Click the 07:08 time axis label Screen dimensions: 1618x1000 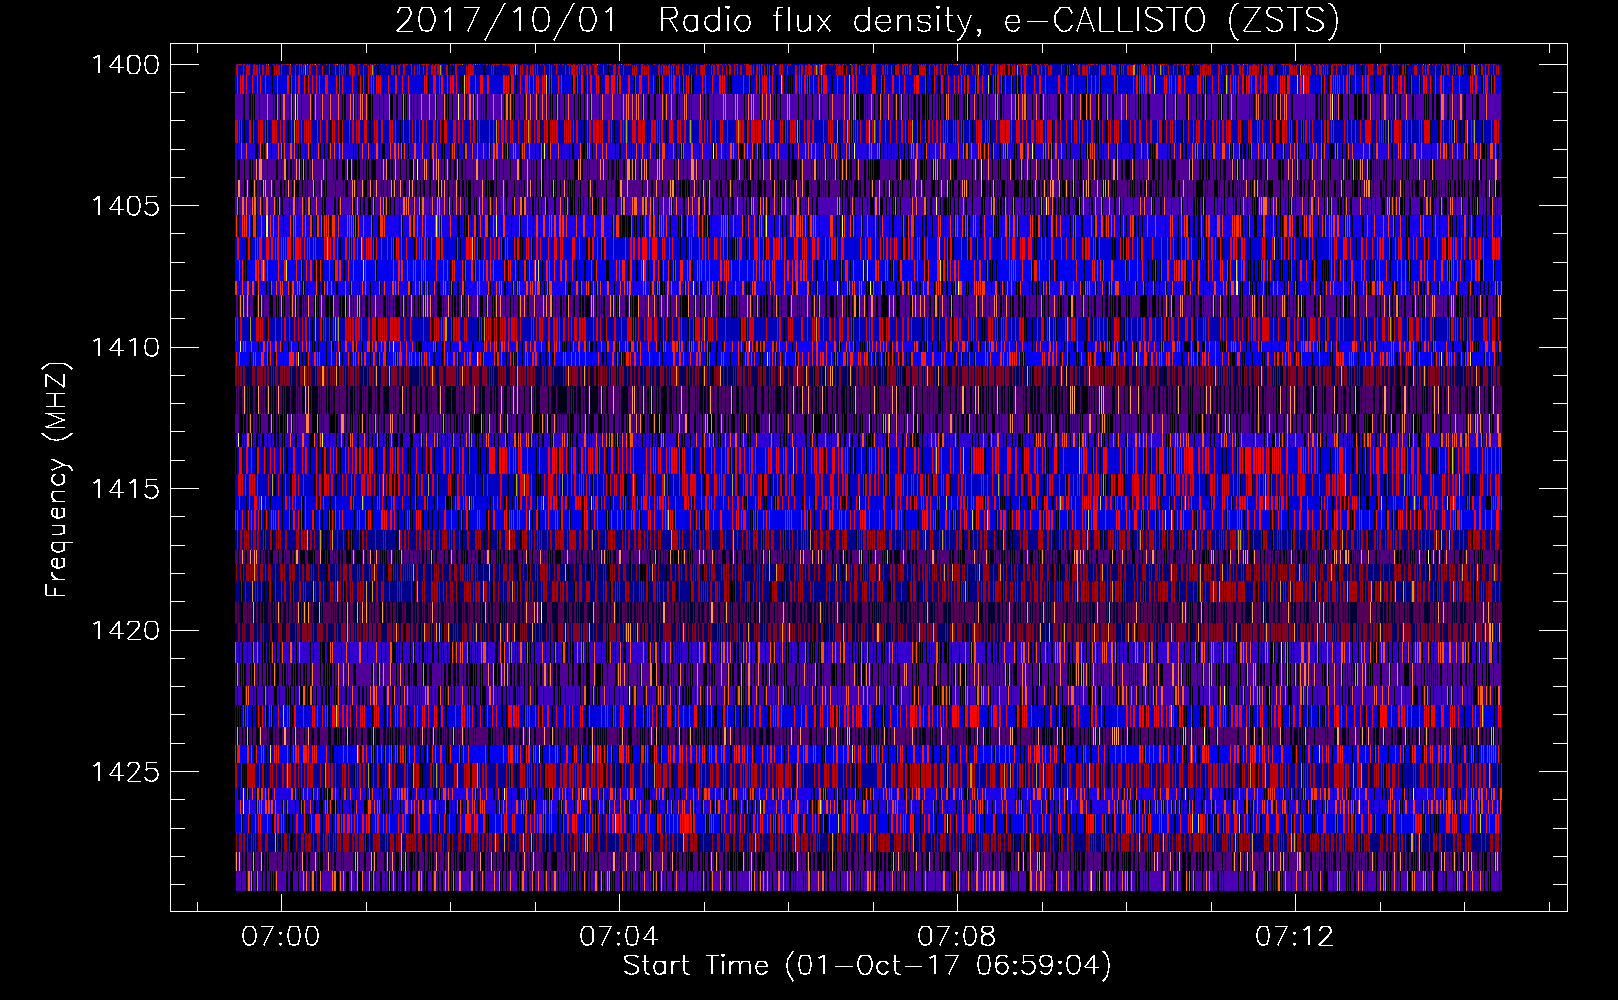pos(957,936)
